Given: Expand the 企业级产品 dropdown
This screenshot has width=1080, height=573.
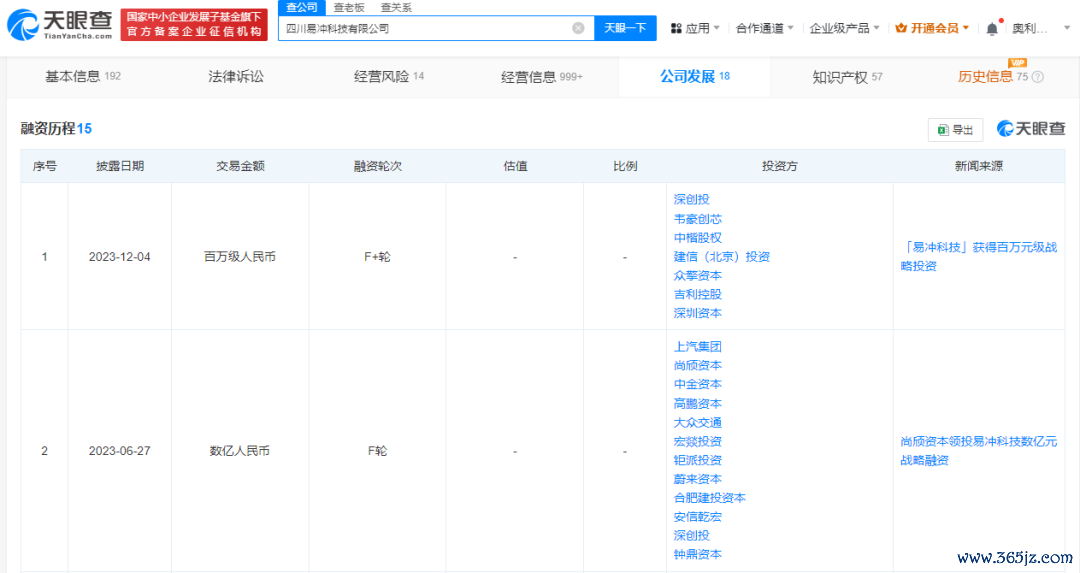Looking at the screenshot, I should pos(844,28).
